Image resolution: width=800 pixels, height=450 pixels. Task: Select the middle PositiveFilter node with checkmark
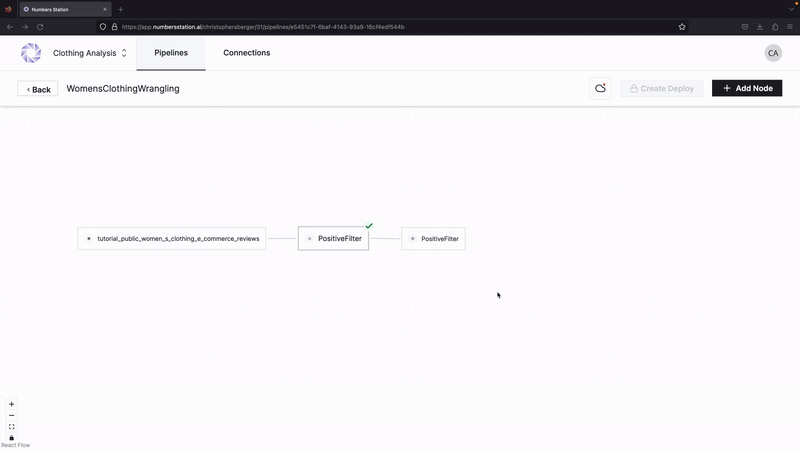coord(334,238)
